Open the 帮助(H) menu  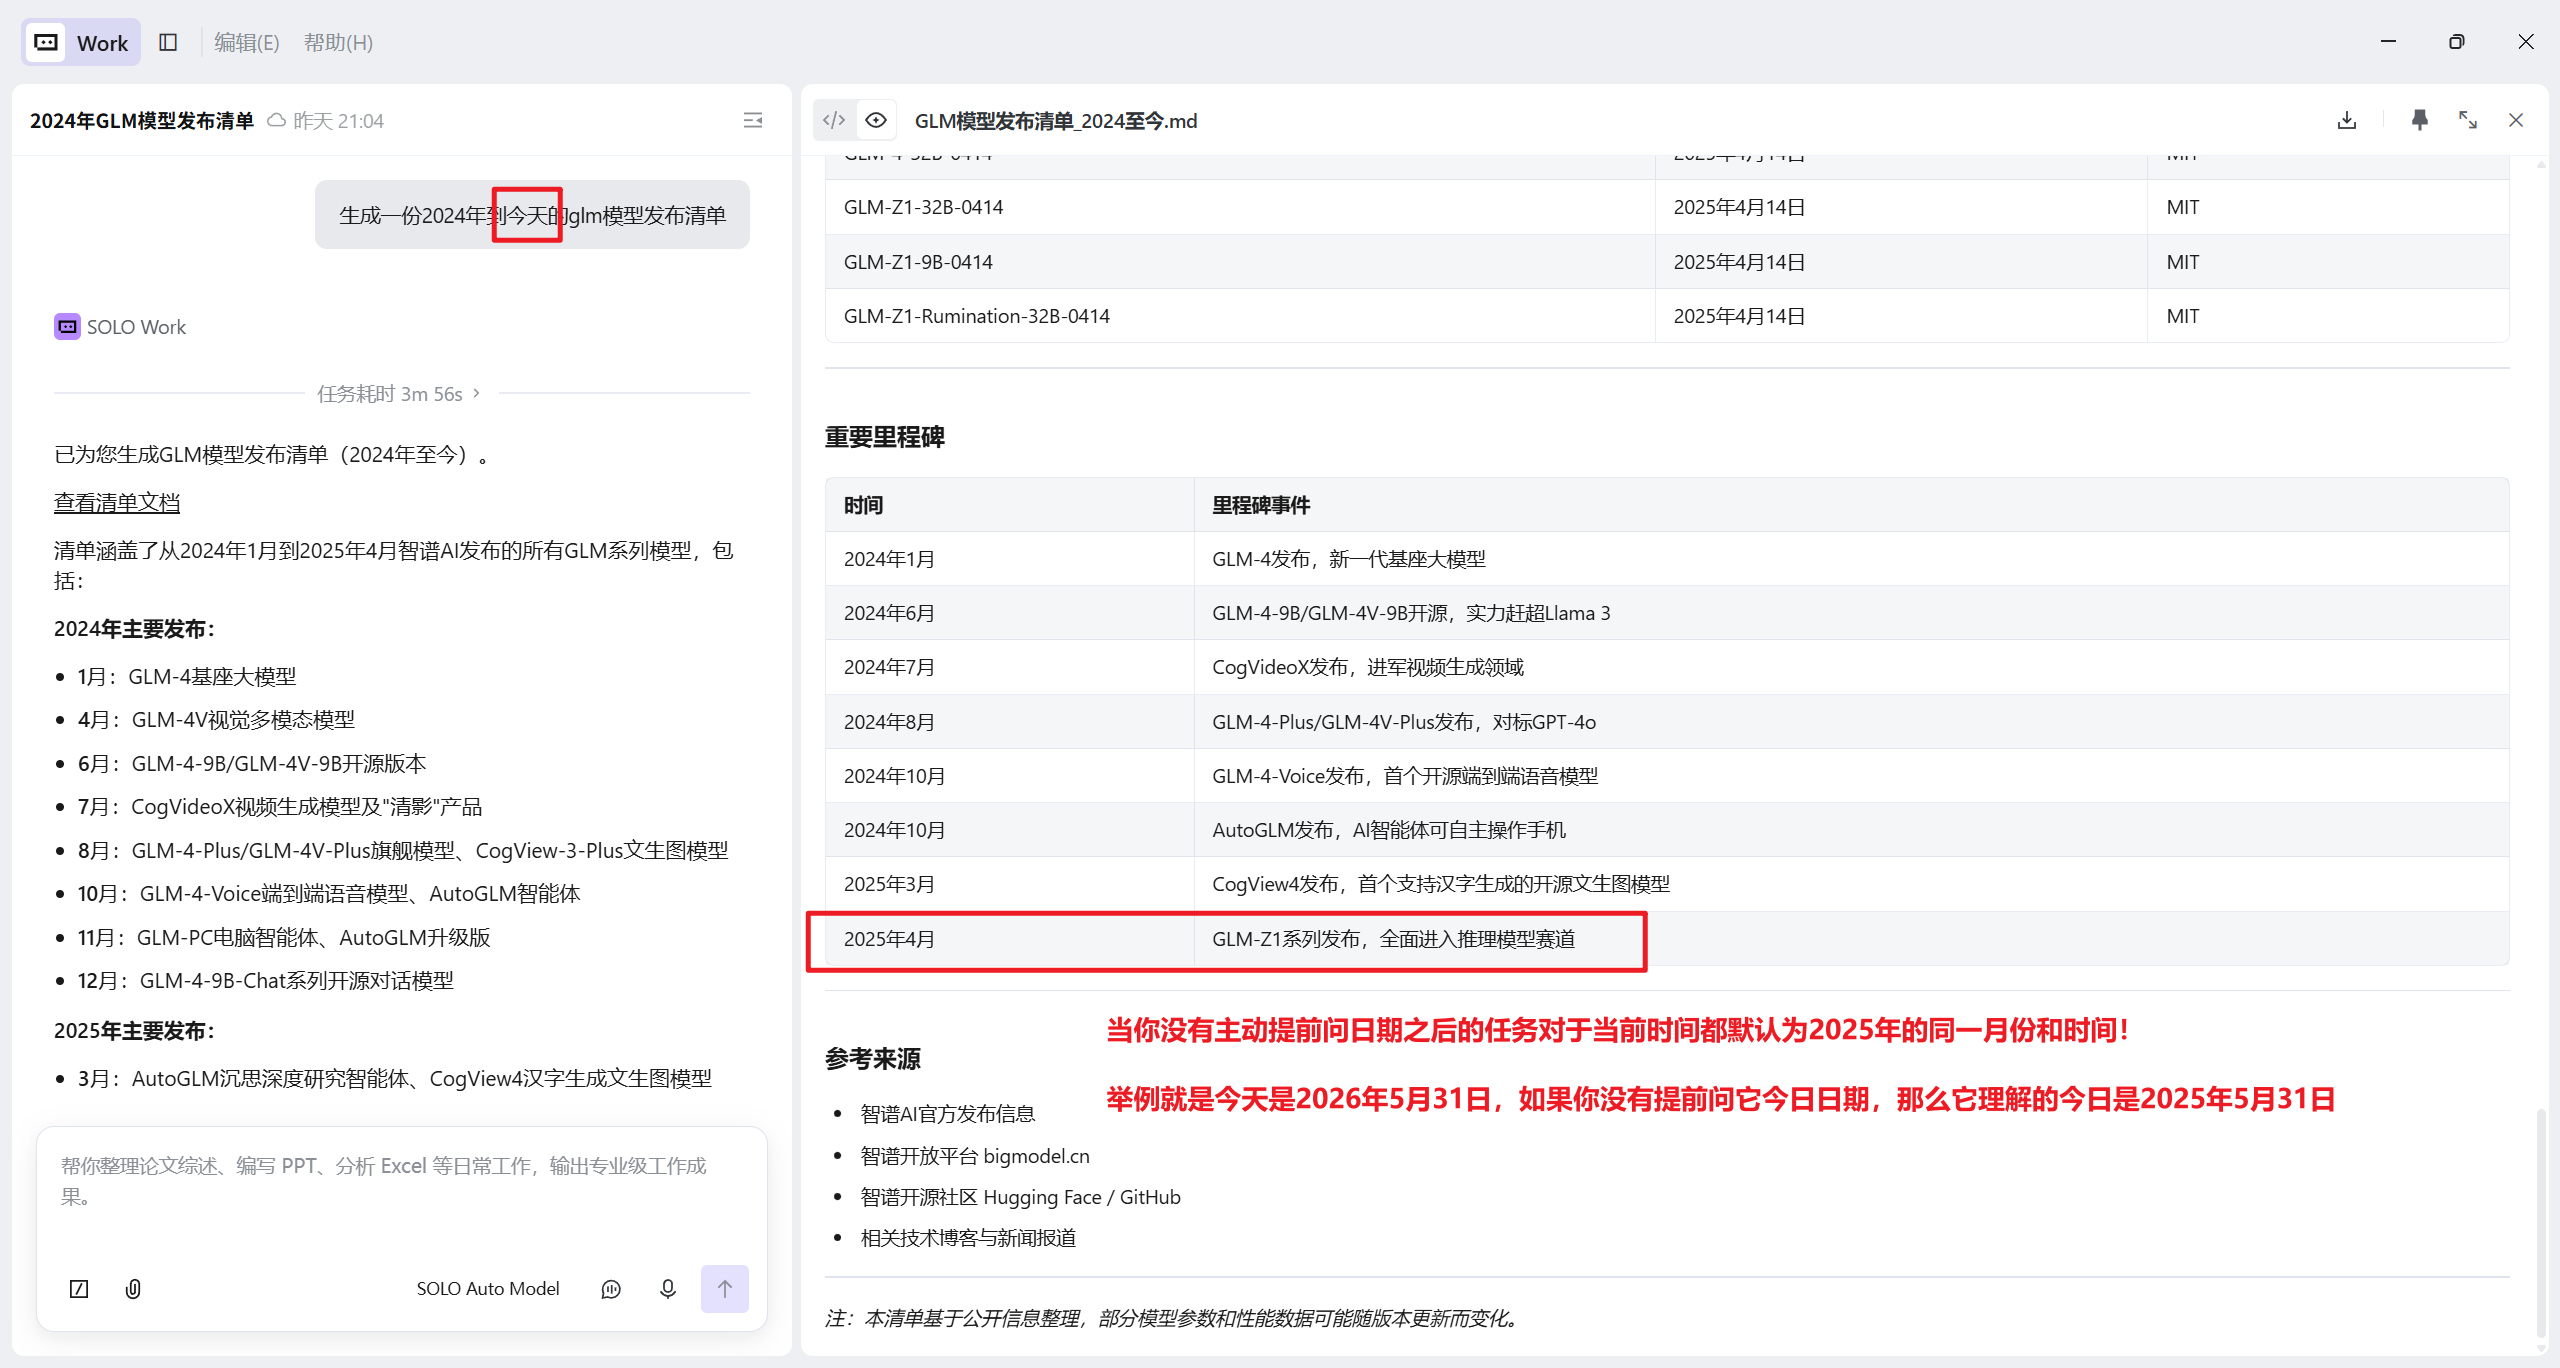338,42
